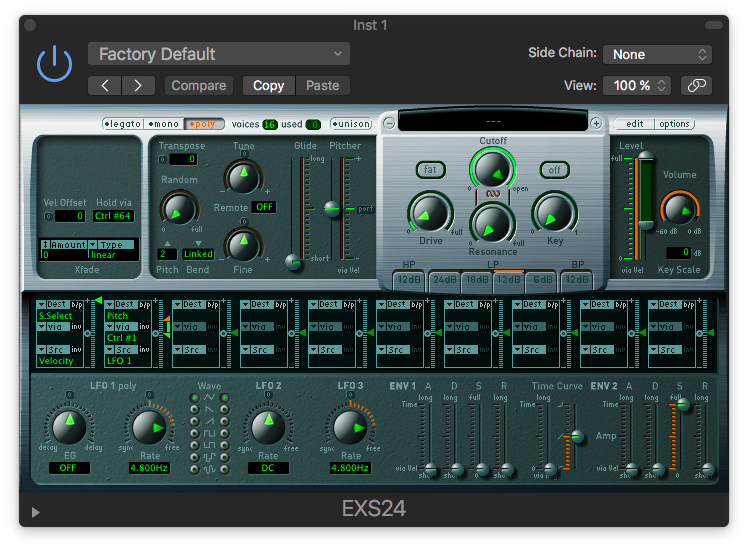Open the View 100 % dropdown

[637, 85]
